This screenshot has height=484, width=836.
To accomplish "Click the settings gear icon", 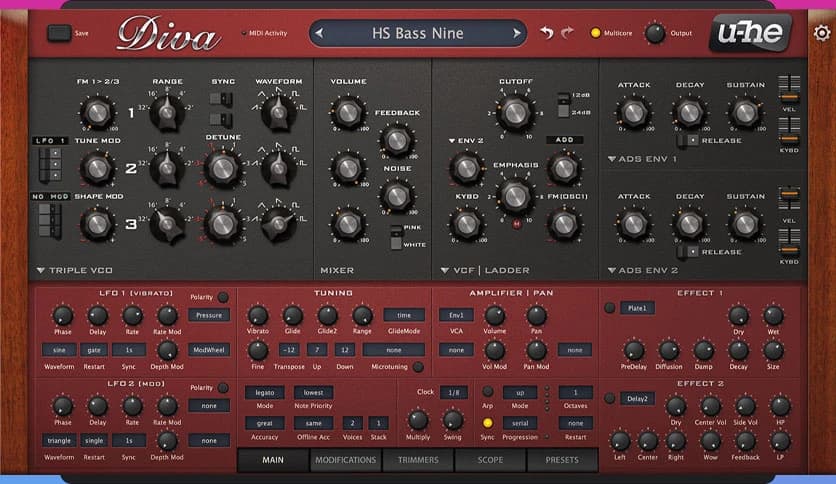I will point(822,33).
